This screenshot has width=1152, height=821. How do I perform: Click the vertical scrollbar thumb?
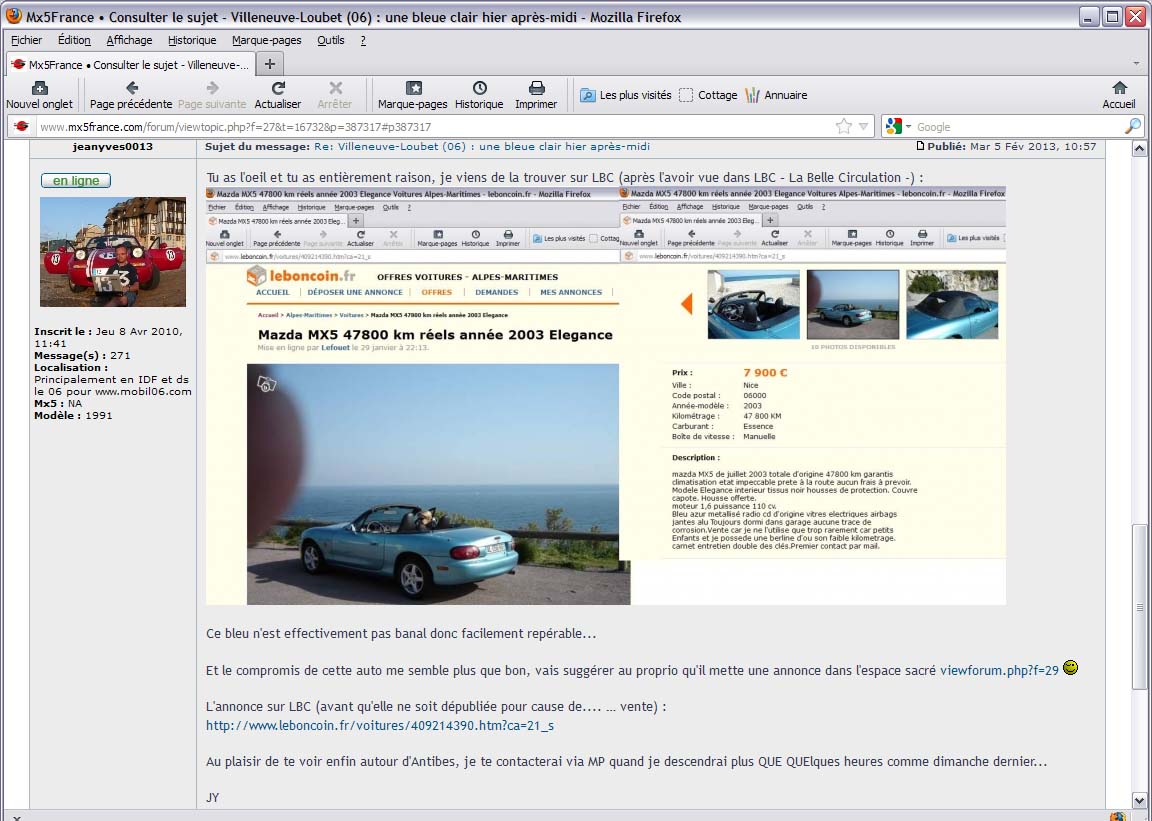click(x=1139, y=606)
